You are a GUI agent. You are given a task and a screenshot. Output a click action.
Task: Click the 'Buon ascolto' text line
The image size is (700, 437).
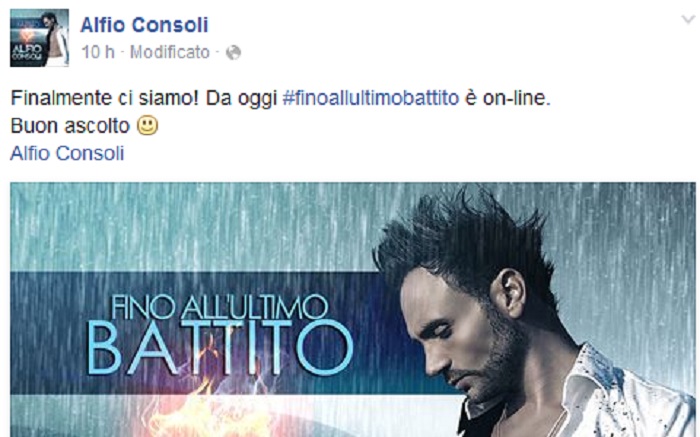point(70,126)
